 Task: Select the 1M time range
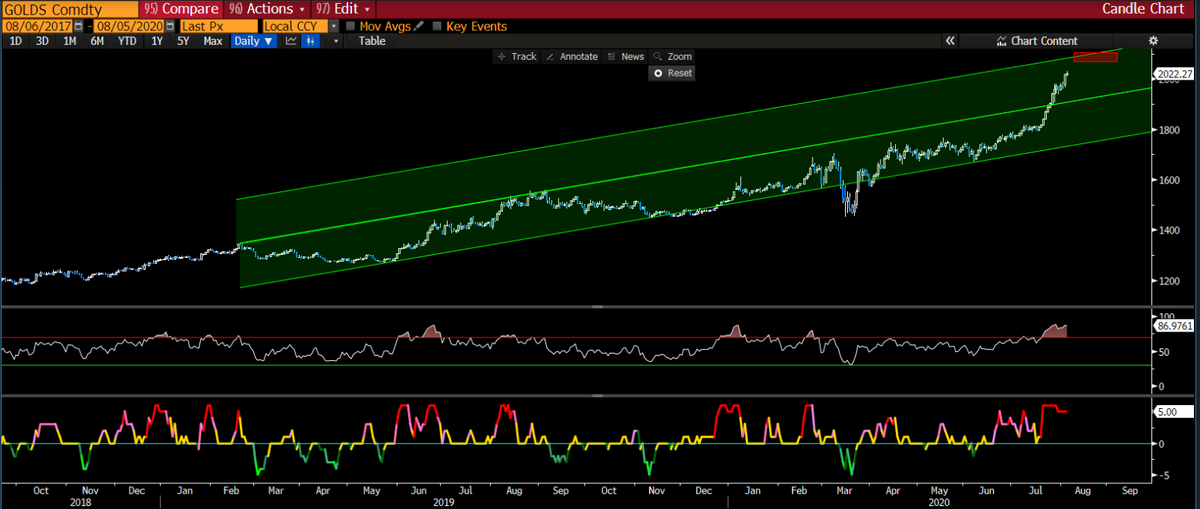[70, 41]
